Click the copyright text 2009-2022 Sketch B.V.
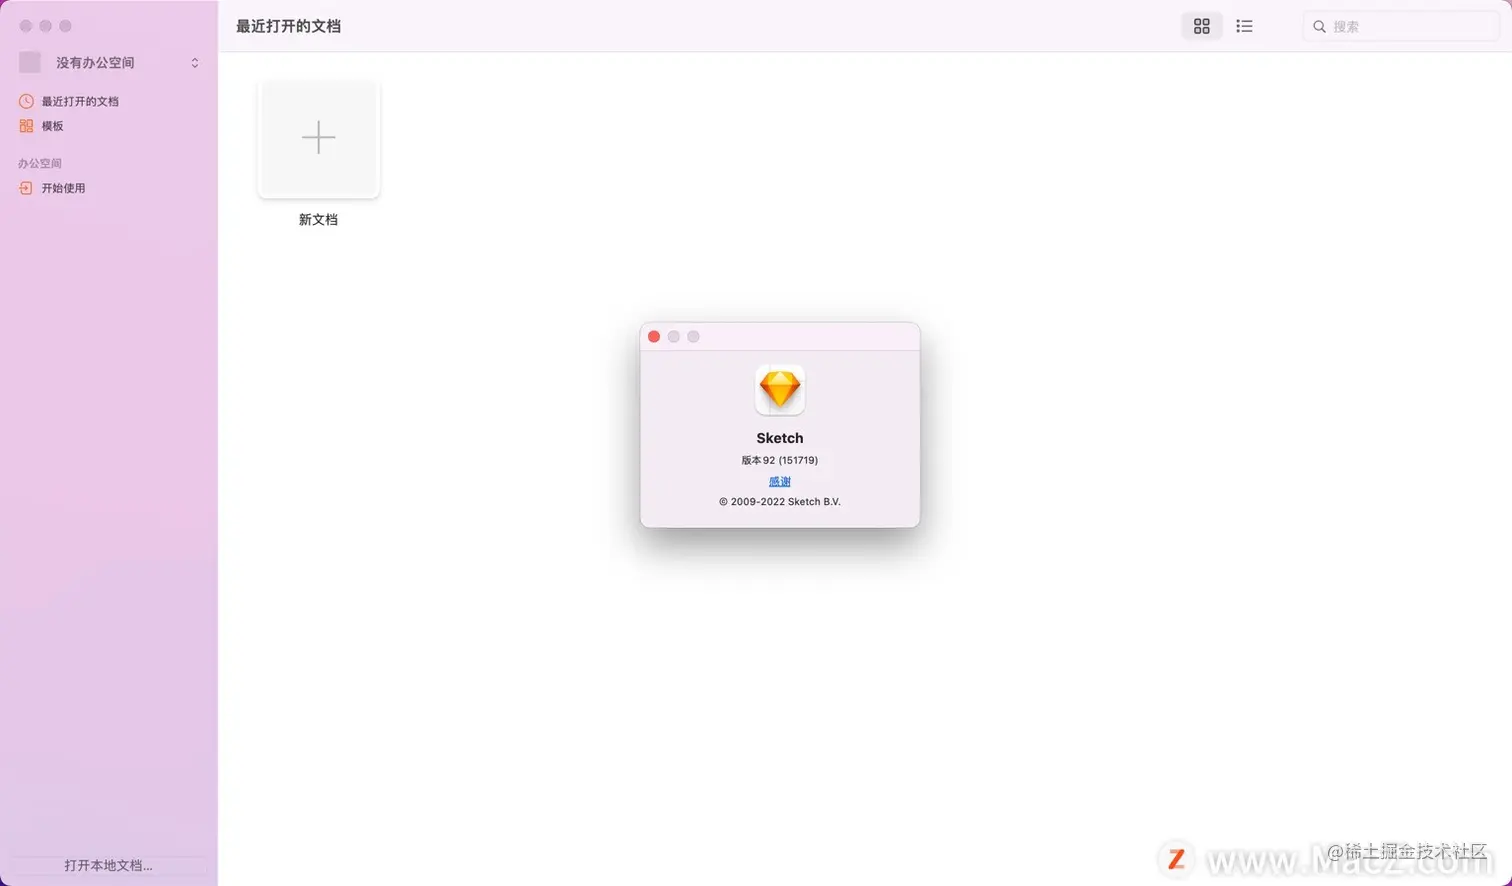 [x=780, y=502]
